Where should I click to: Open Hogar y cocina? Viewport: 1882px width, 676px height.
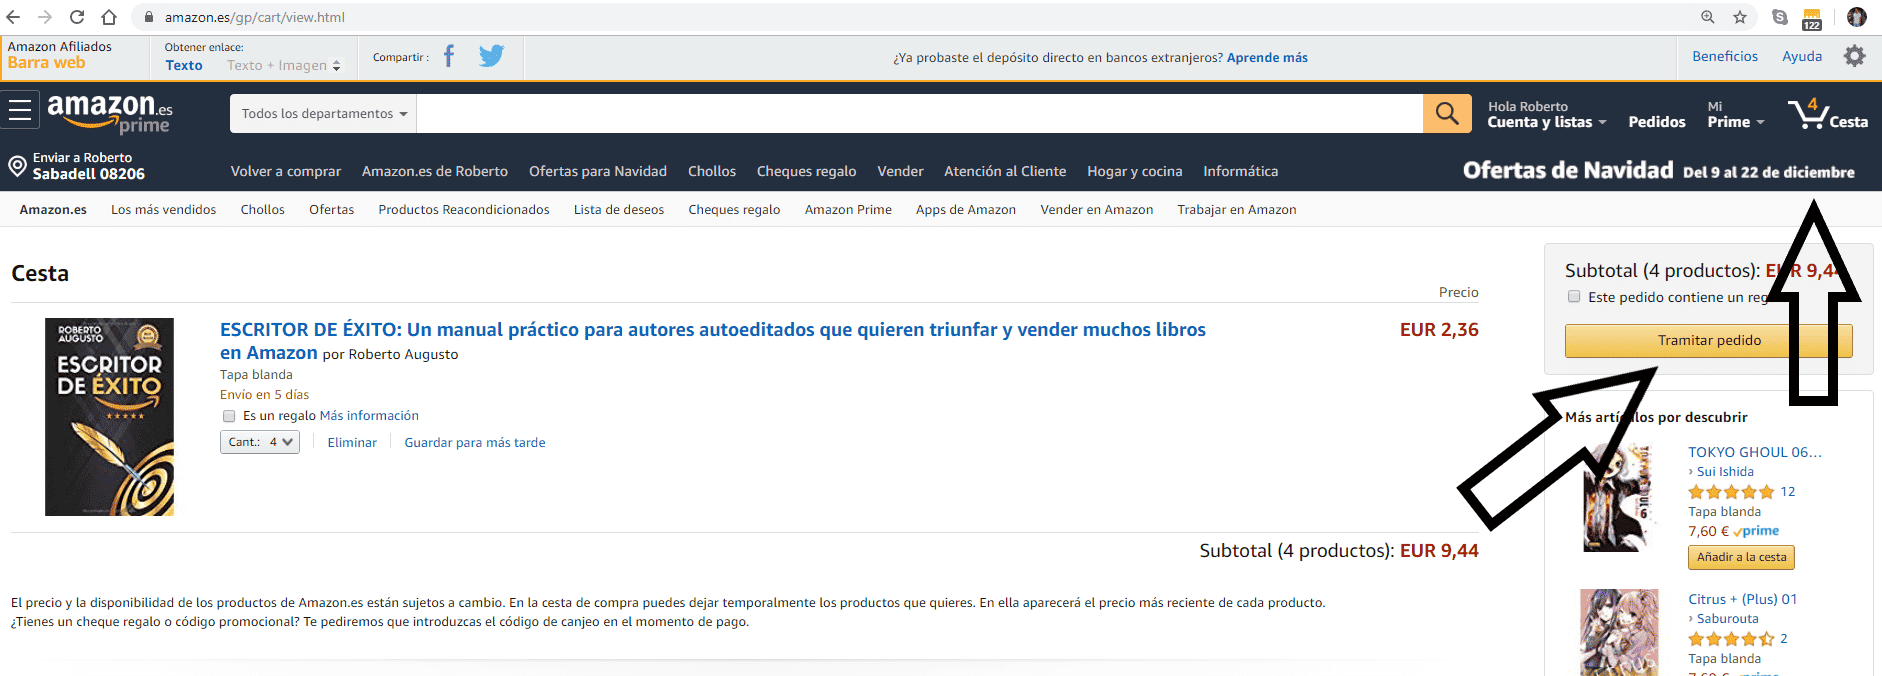coord(1135,171)
